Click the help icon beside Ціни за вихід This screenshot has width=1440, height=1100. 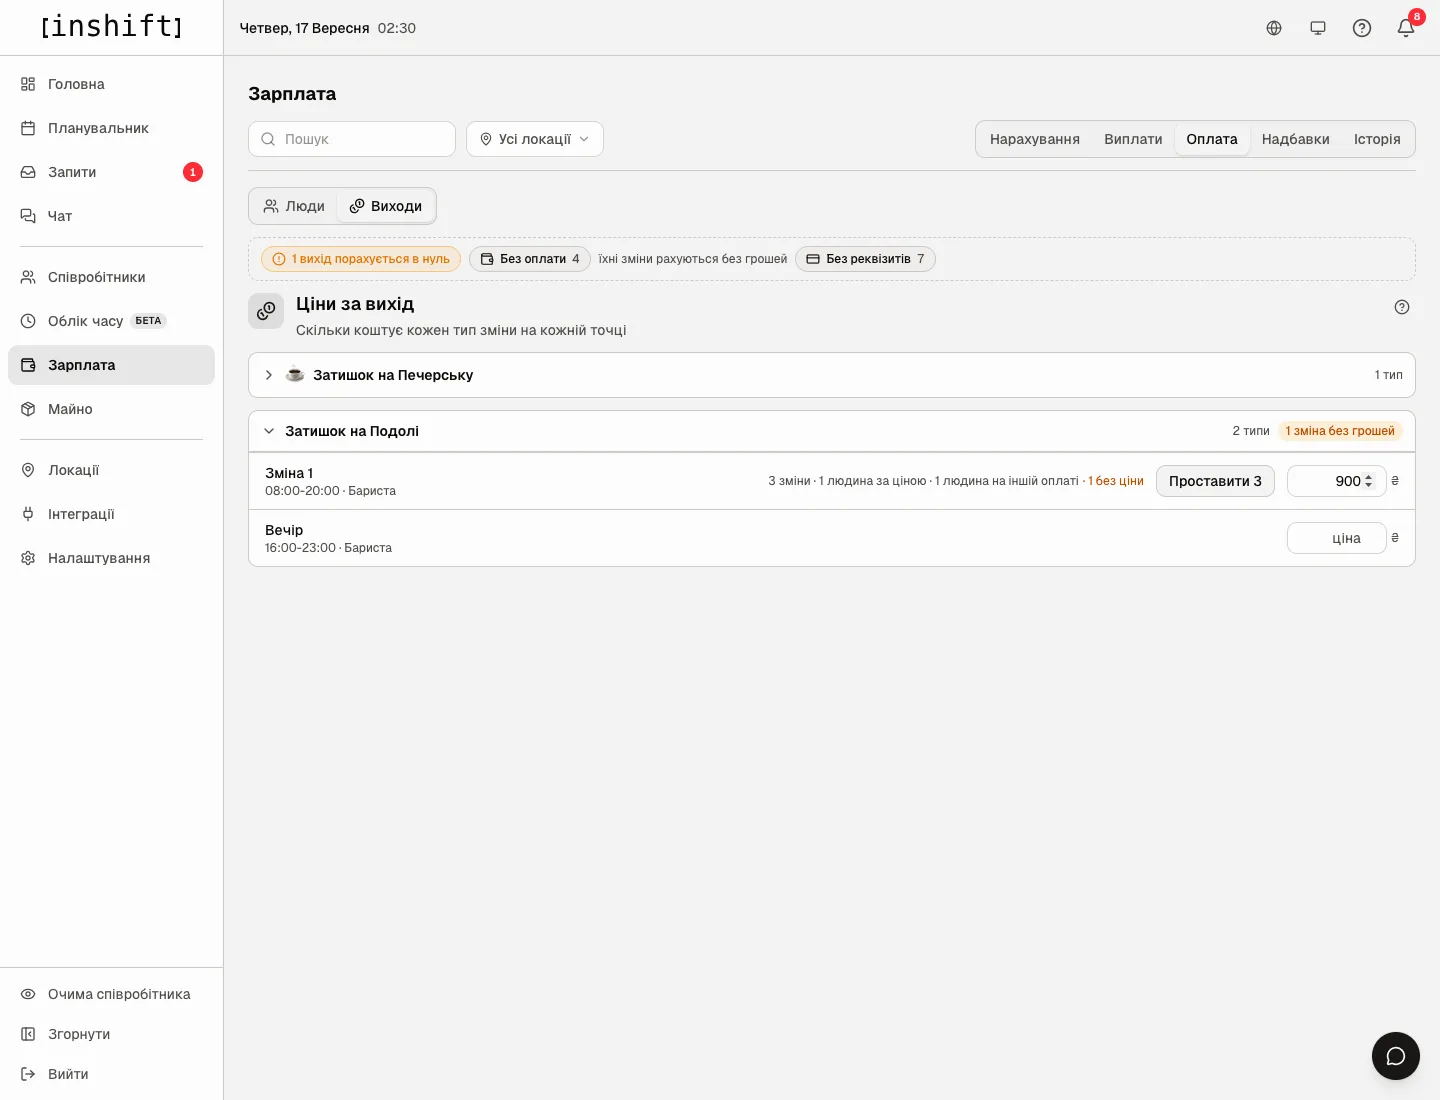1402,307
